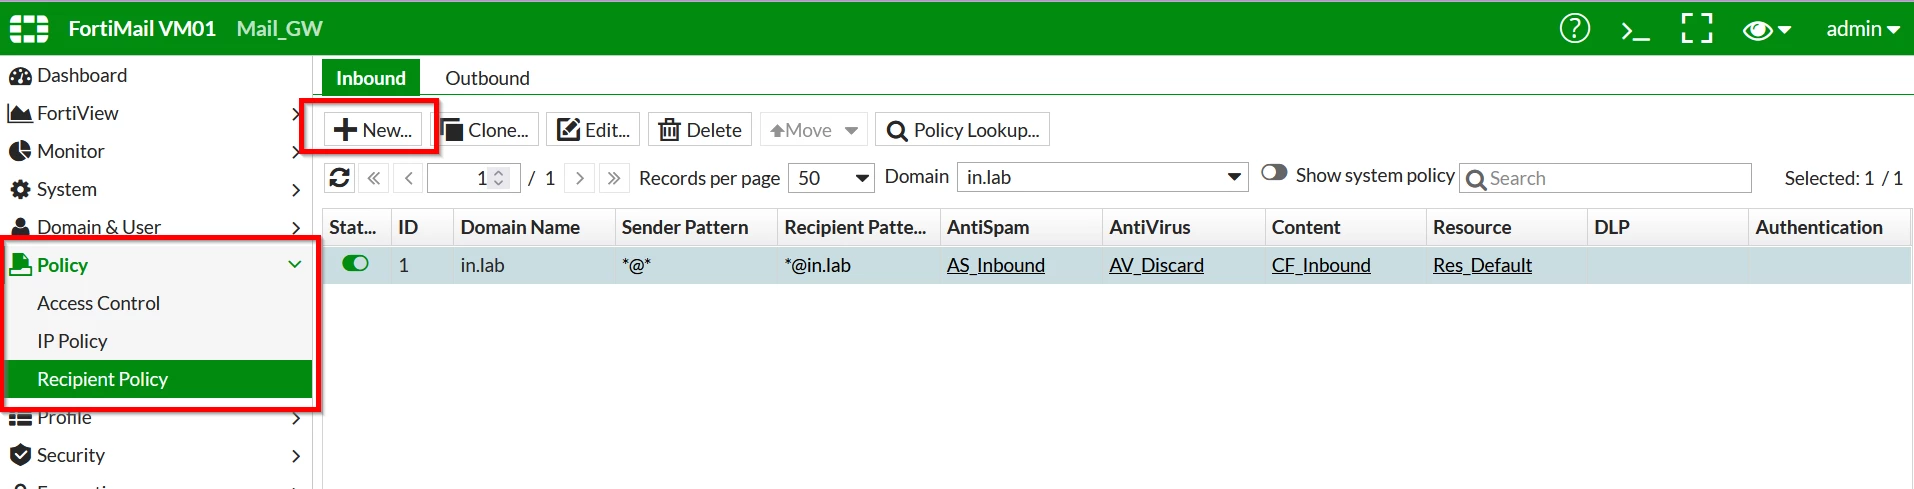Open the CF_Inbound profile link

pyautogui.click(x=1321, y=265)
